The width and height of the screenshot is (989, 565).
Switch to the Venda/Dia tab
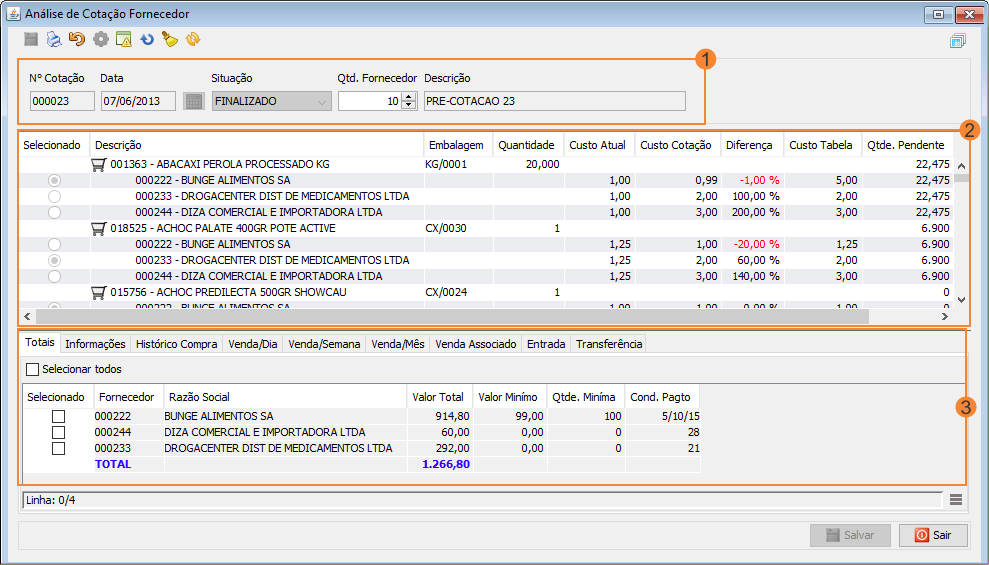point(253,344)
